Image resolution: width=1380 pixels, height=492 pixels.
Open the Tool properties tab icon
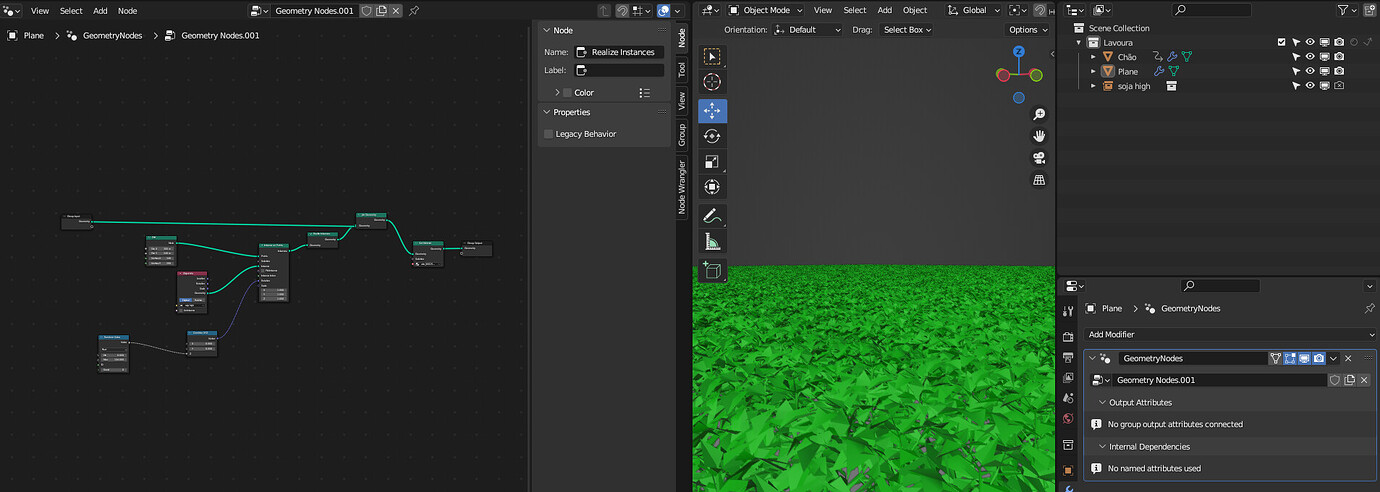(x=1068, y=311)
